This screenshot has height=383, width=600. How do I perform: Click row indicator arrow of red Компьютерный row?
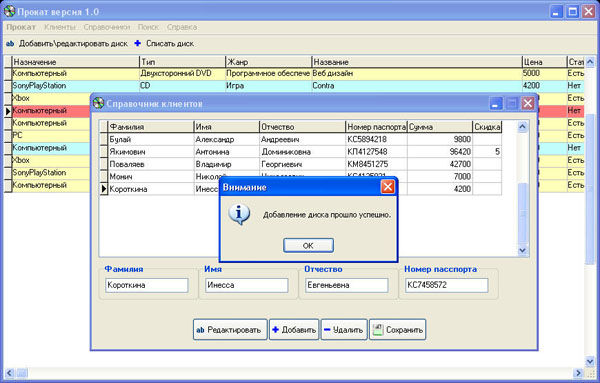pyautogui.click(x=8, y=111)
